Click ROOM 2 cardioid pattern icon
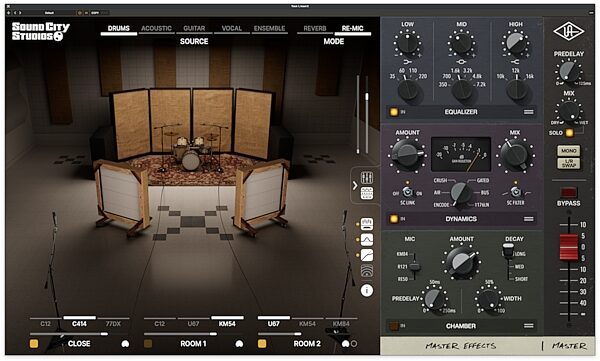 [345, 344]
